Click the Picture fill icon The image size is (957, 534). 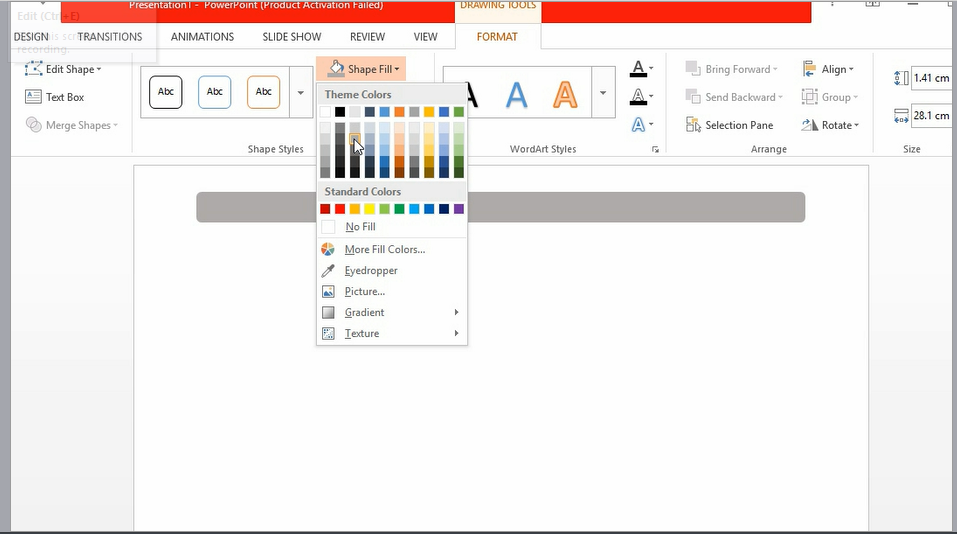coord(328,291)
